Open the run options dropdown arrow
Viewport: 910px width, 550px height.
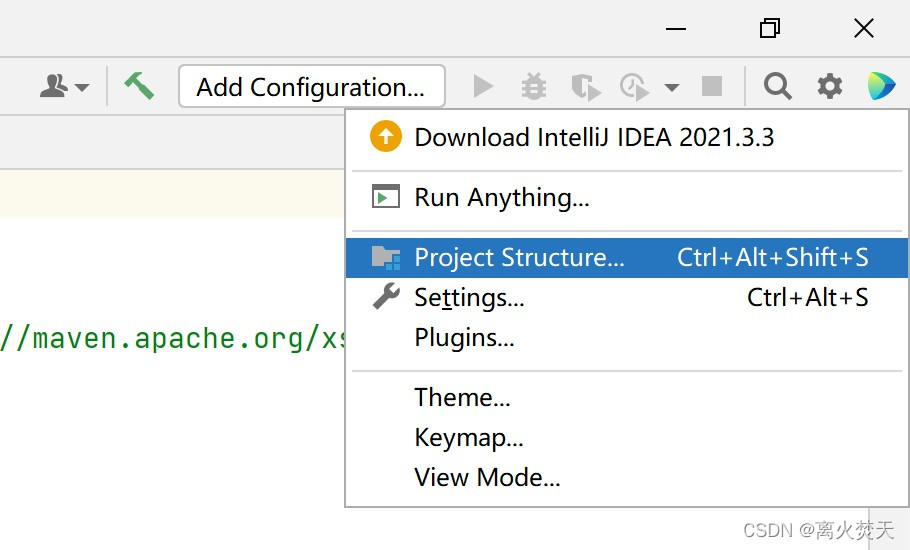(671, 88)
